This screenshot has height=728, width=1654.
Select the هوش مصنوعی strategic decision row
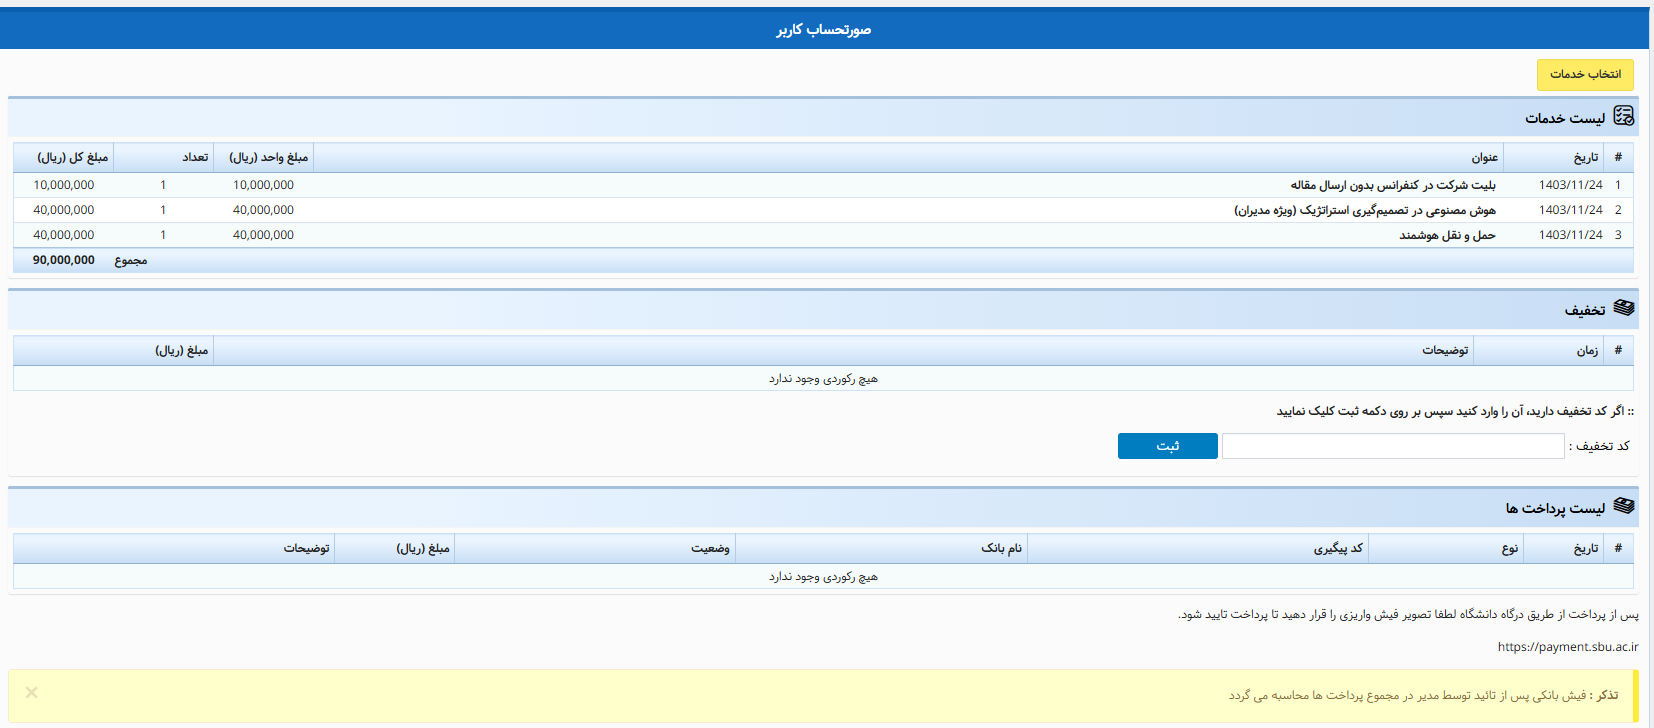[1364, 210]
